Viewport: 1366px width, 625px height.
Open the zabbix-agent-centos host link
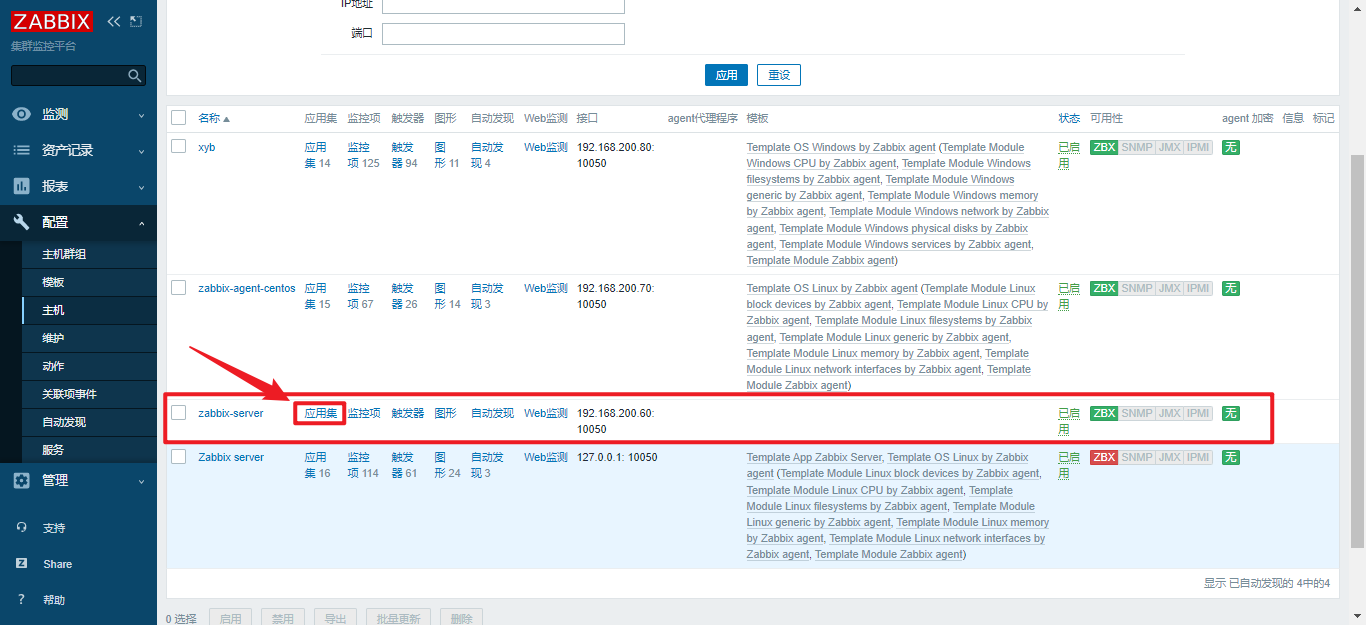(247, 288)
